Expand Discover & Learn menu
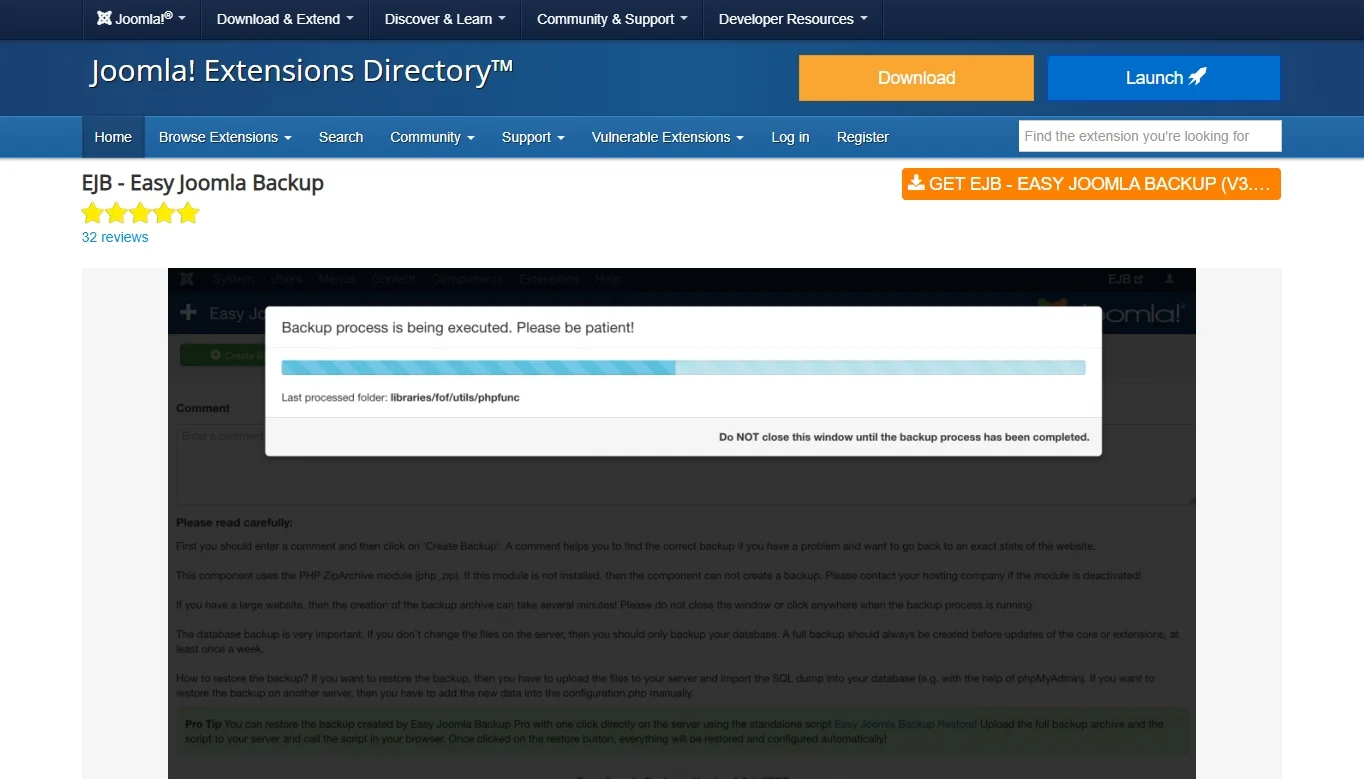The height and width of the screenshot is (780, 1364). click(445, 19)
